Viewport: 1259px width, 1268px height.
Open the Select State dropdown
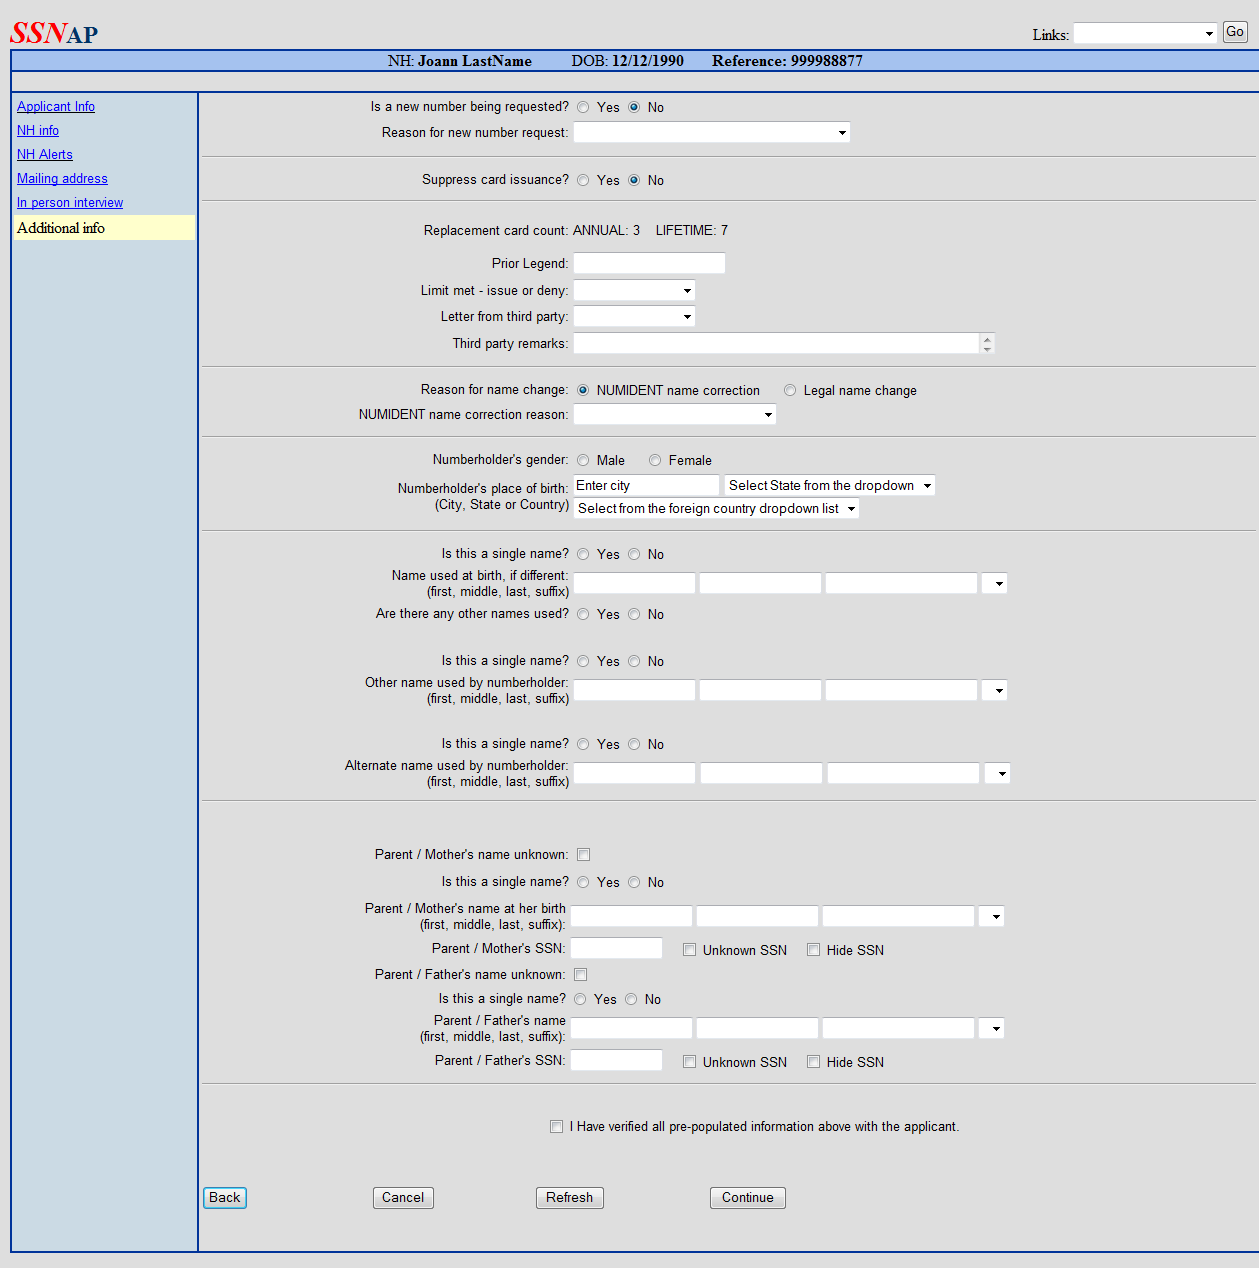[830, 485]
